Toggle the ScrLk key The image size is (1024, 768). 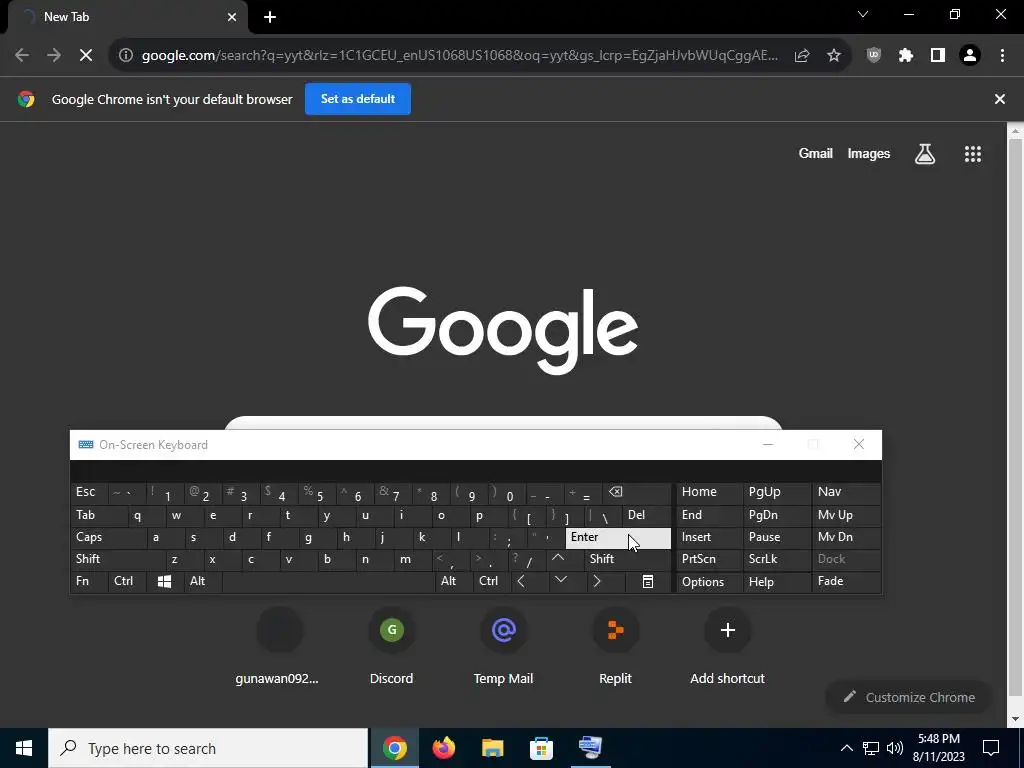click(x=776, y=560)
